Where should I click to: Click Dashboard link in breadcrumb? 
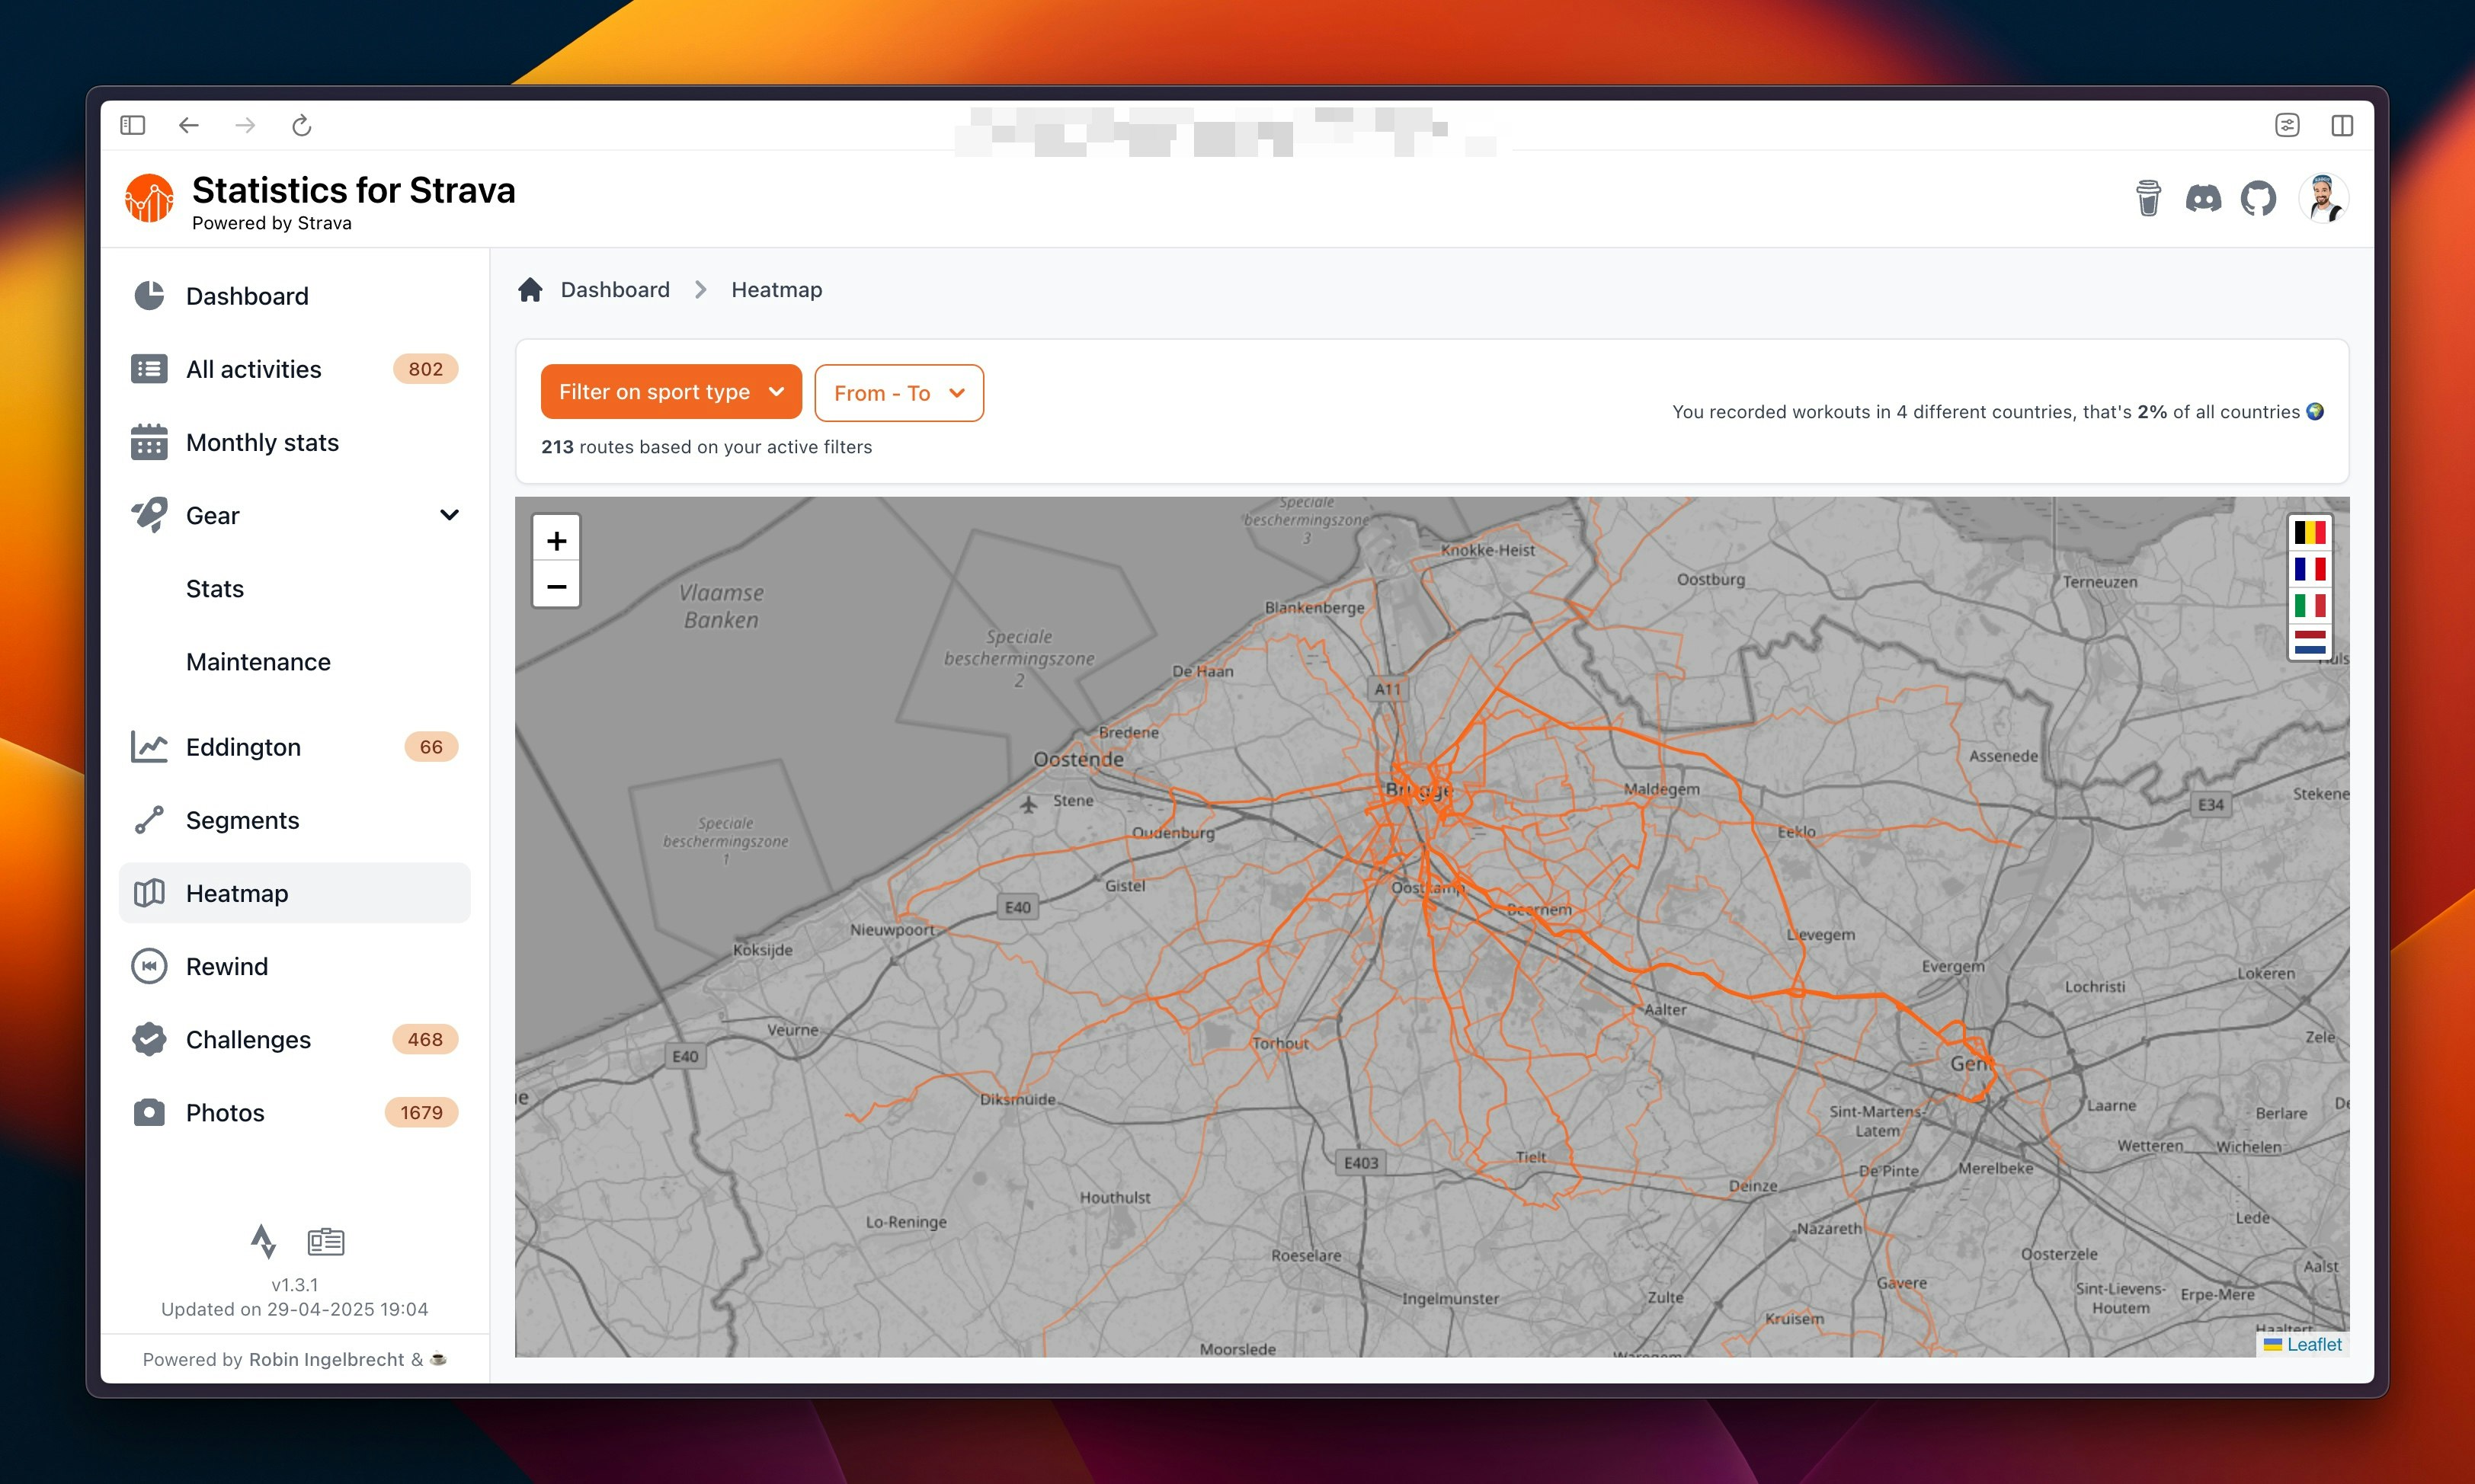pyautogui.click(x=615, y=290)
